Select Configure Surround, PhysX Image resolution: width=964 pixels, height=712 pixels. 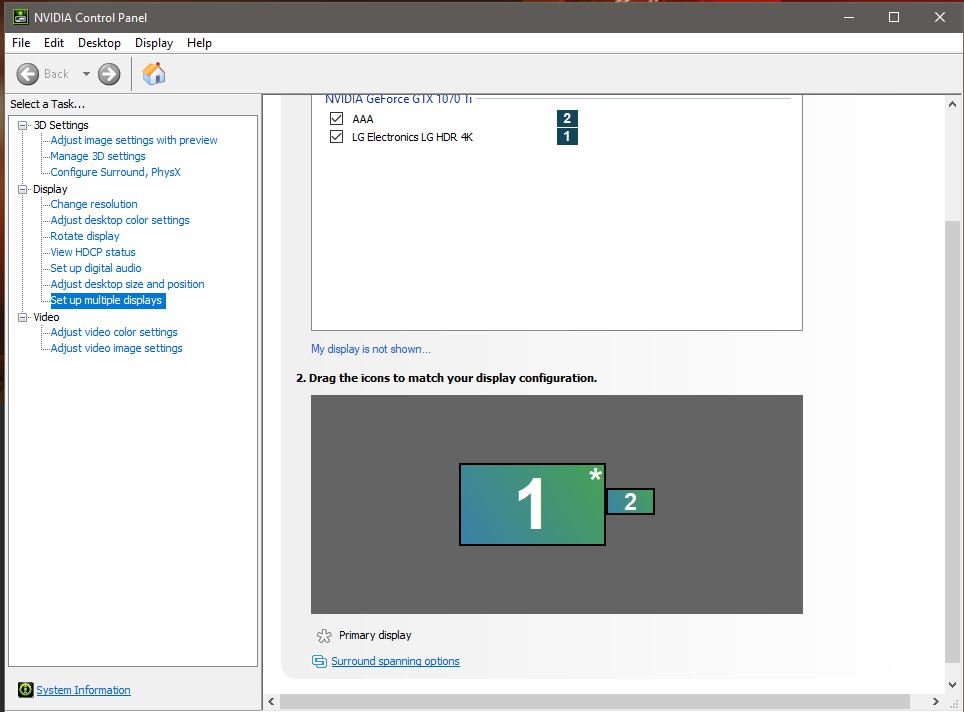click(116, 172)
